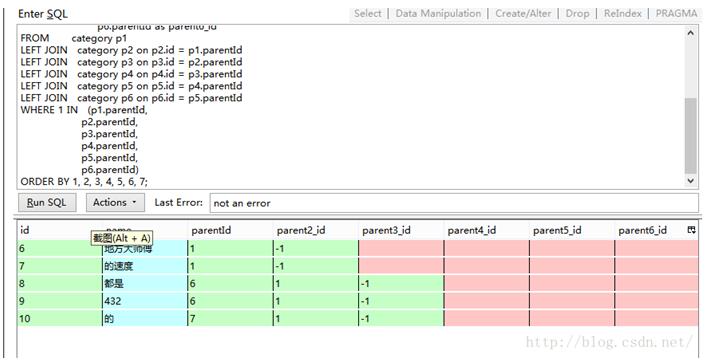Screen dimensions: 708x363
Task: Click the 'WHERE 1 IN' line in editor
Action: [84, 110]
